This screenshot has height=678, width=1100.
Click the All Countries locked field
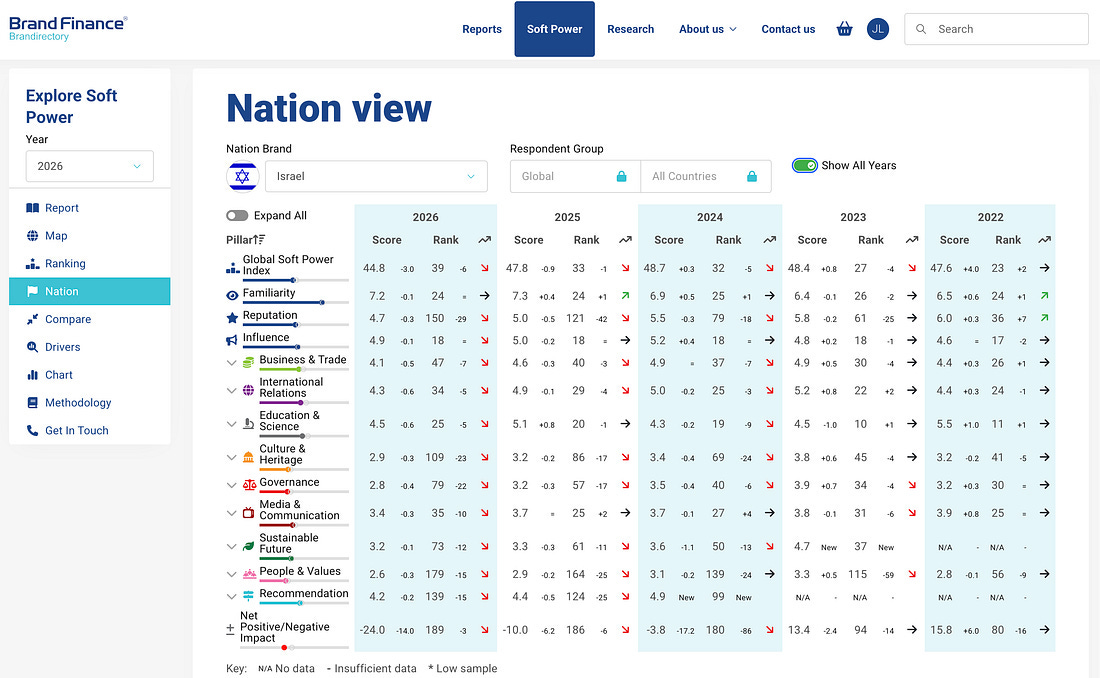[706, 176]
